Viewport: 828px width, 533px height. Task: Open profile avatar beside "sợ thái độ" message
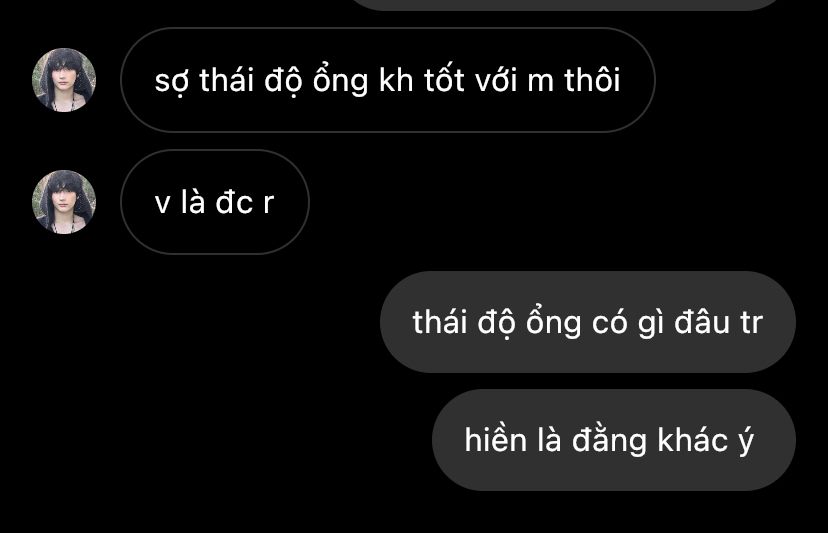click(x=64, y=80)
